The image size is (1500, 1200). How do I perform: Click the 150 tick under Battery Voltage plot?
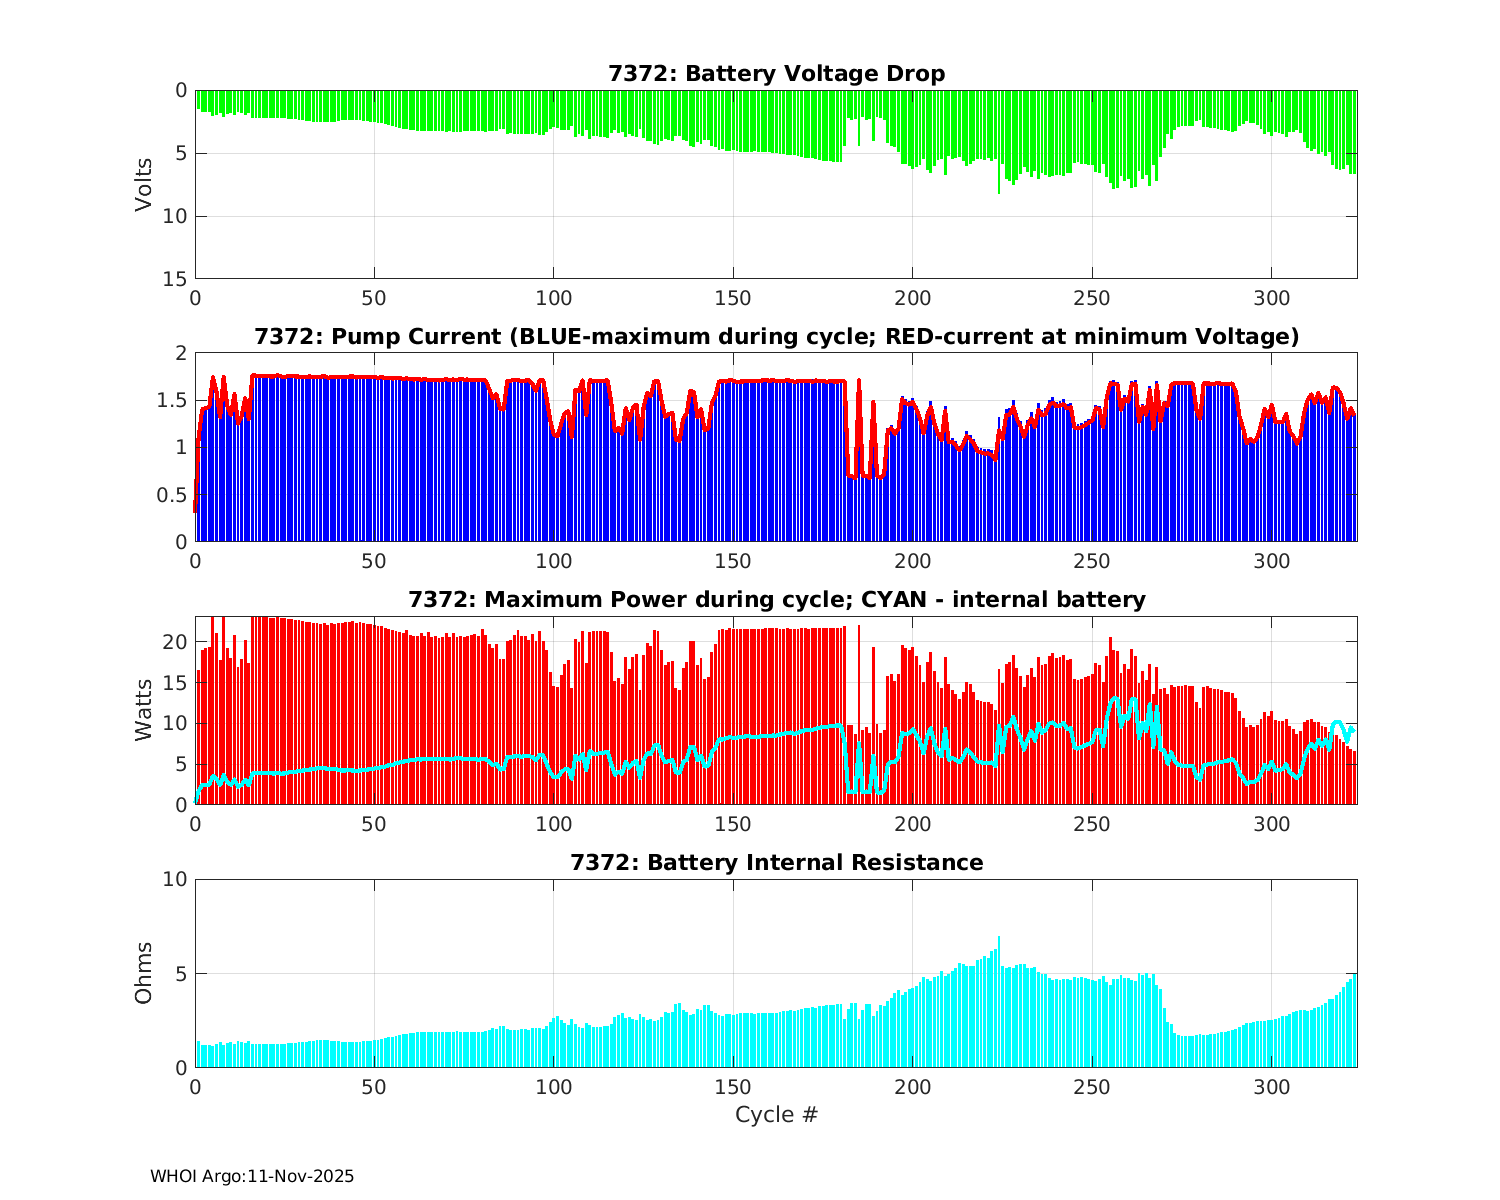coord(733,298)
